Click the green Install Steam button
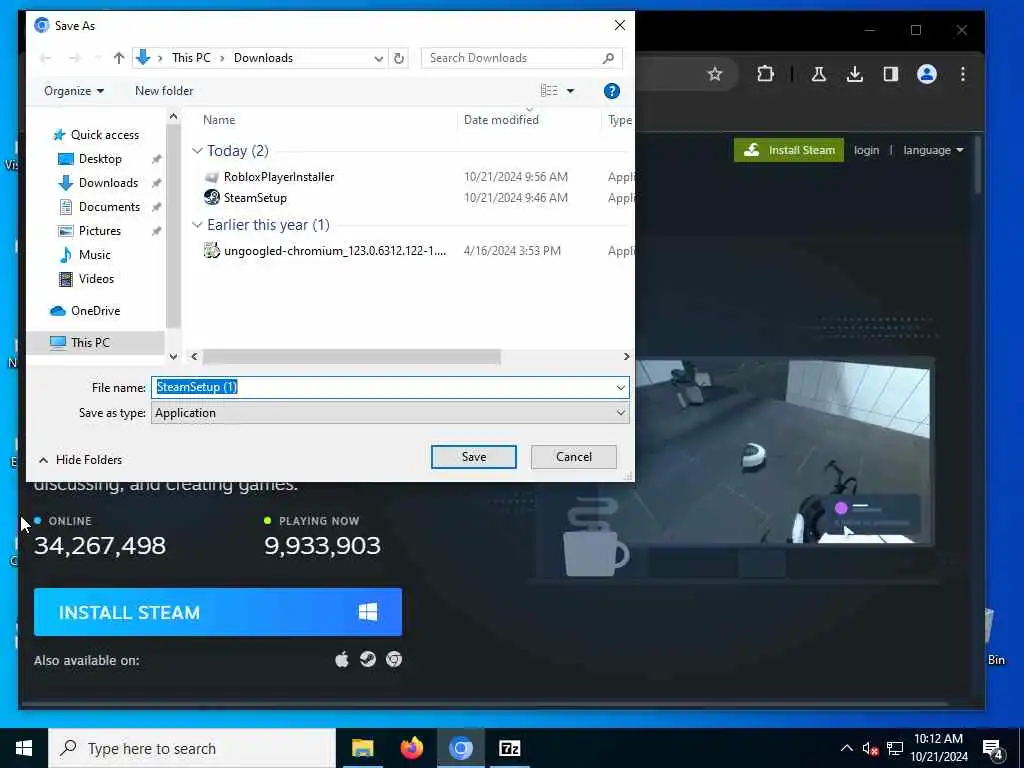 coord(789,150)
